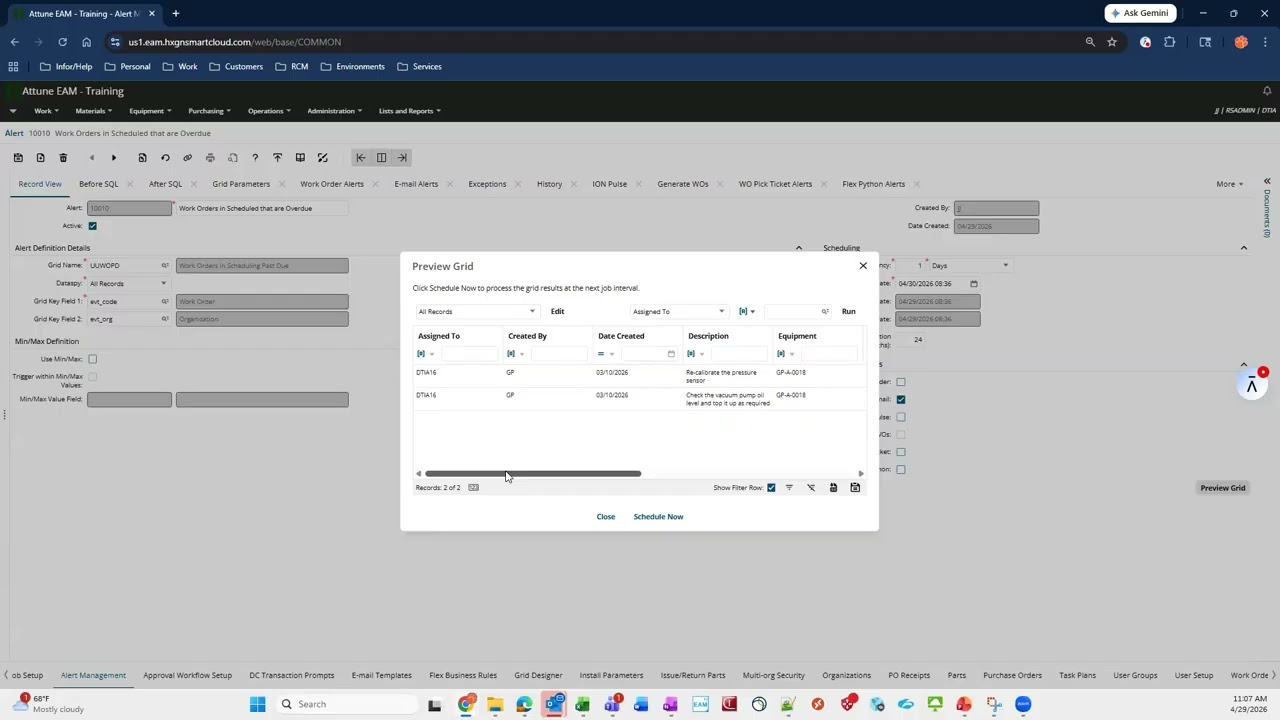Click the grid scrollbar right arrow
Viewport: 1280px width, 720px height.
click(861, 474)
